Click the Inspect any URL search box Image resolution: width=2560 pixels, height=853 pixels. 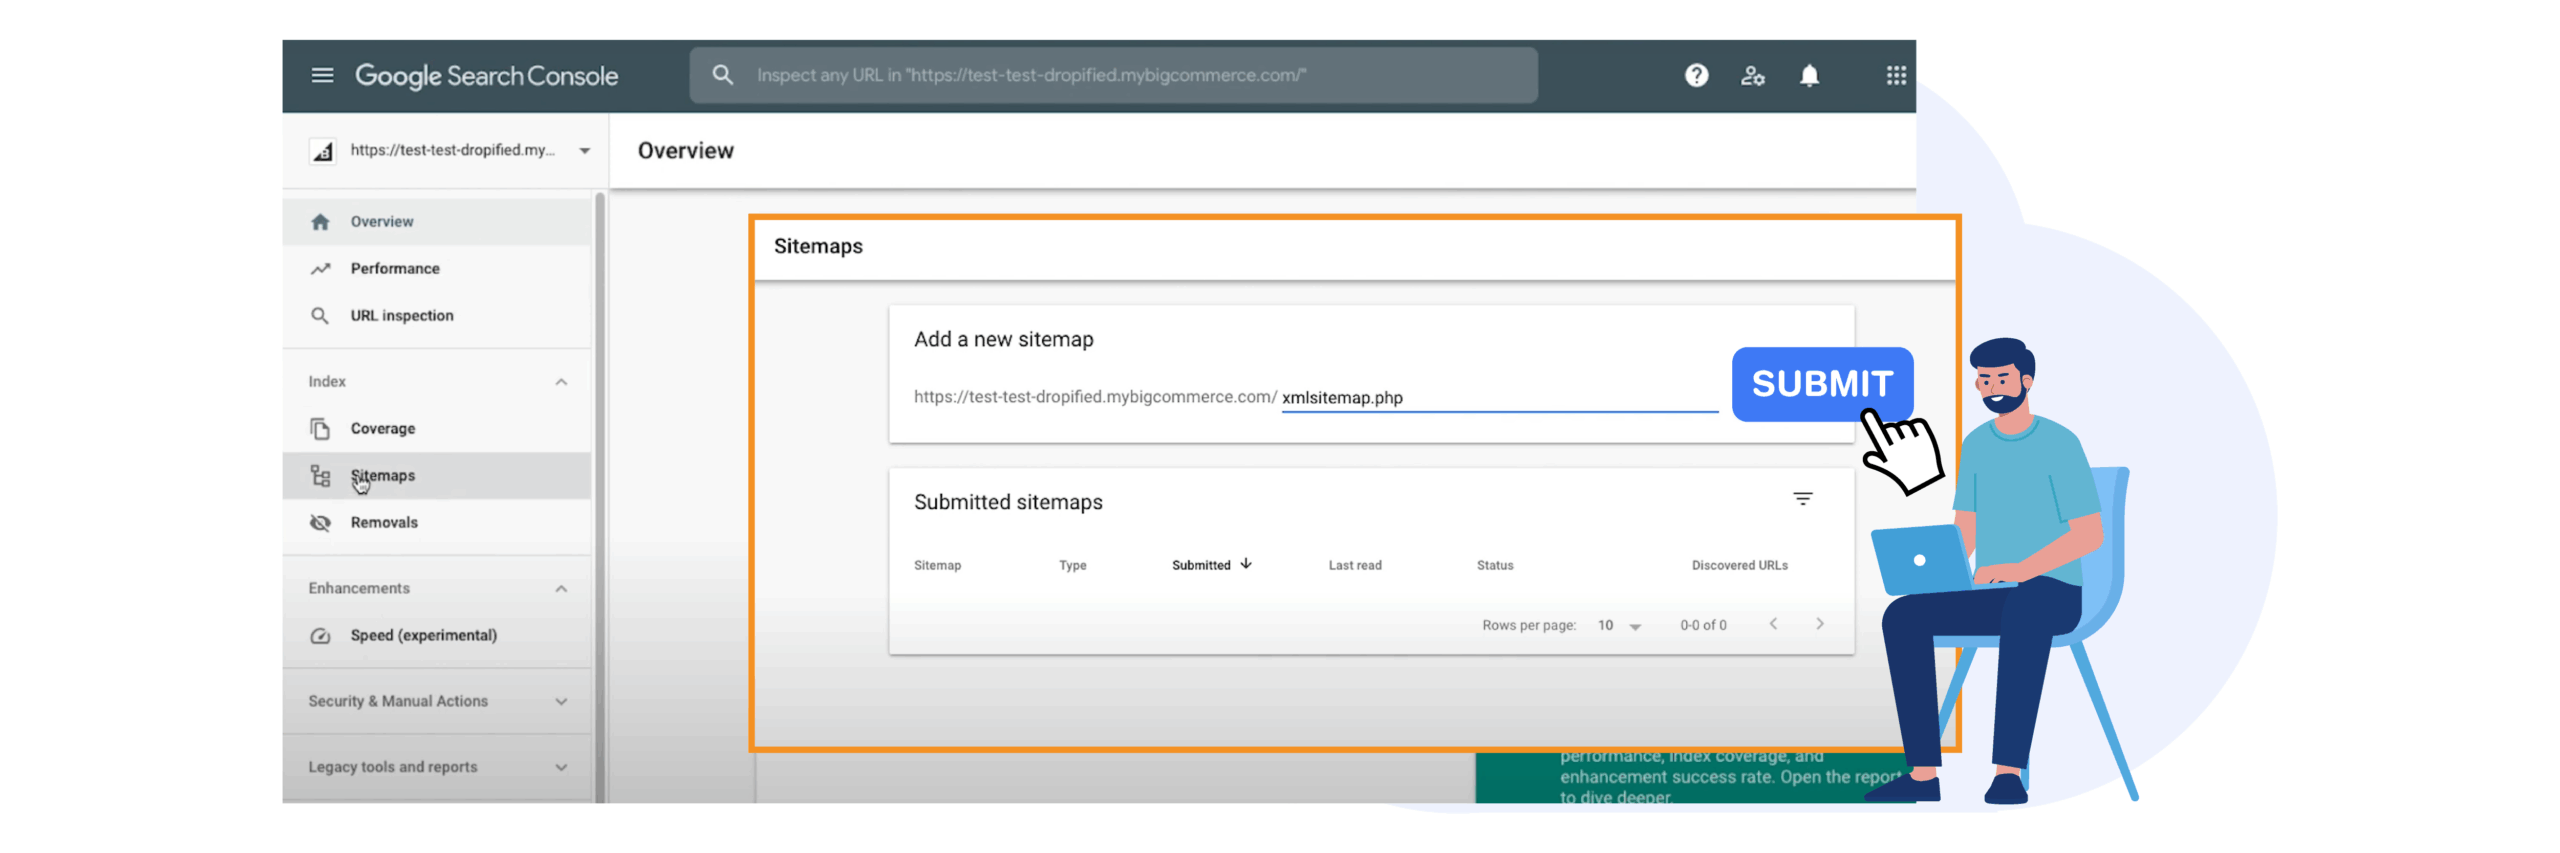(1113, 75)
